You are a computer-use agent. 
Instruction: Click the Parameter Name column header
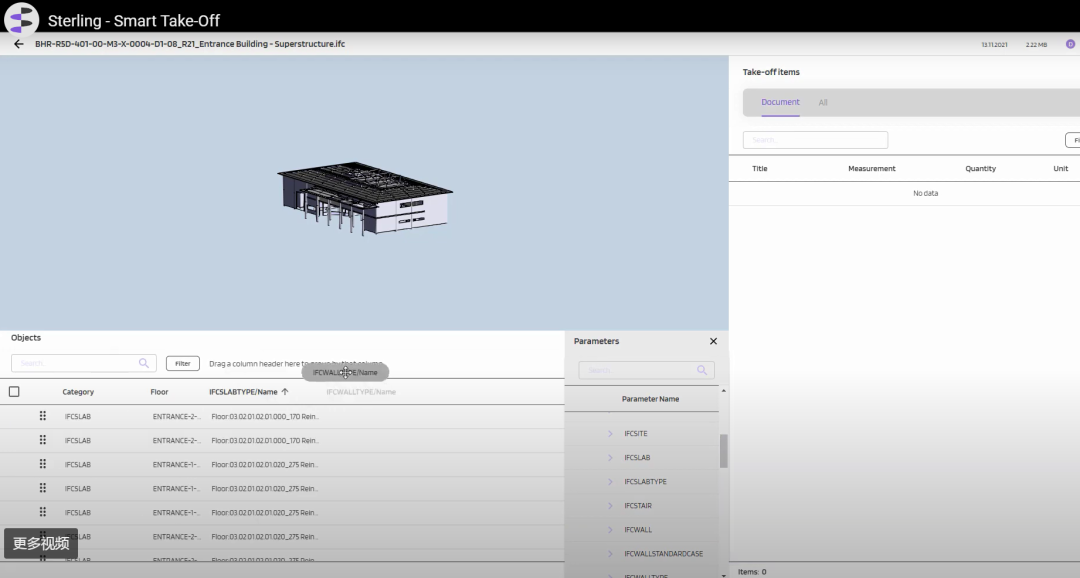[650, 399]
